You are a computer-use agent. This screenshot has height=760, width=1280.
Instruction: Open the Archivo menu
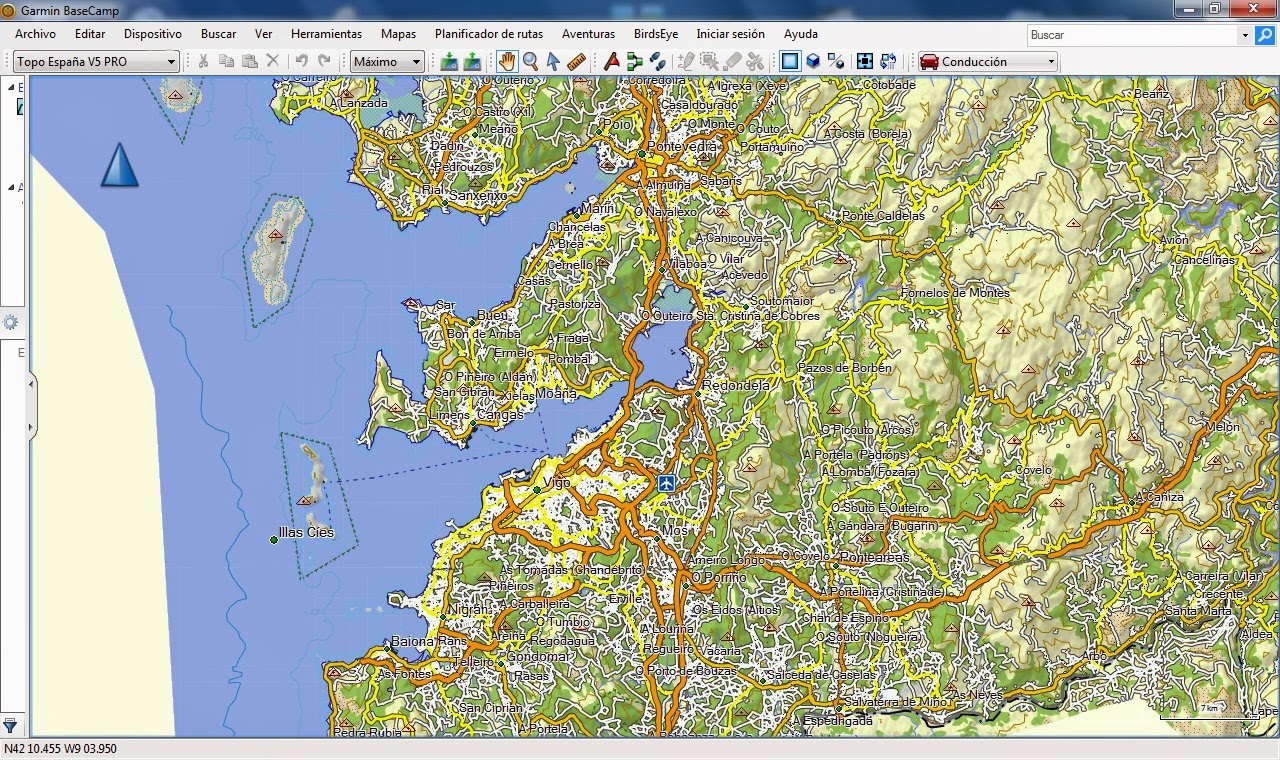click(35, 34)
